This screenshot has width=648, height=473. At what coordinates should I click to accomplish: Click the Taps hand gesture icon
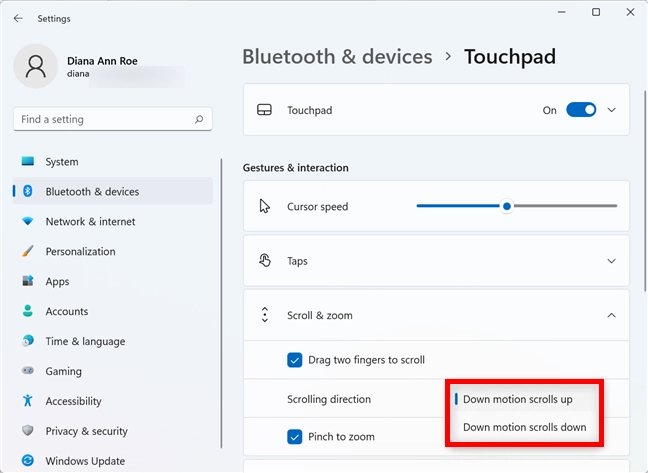264,261
